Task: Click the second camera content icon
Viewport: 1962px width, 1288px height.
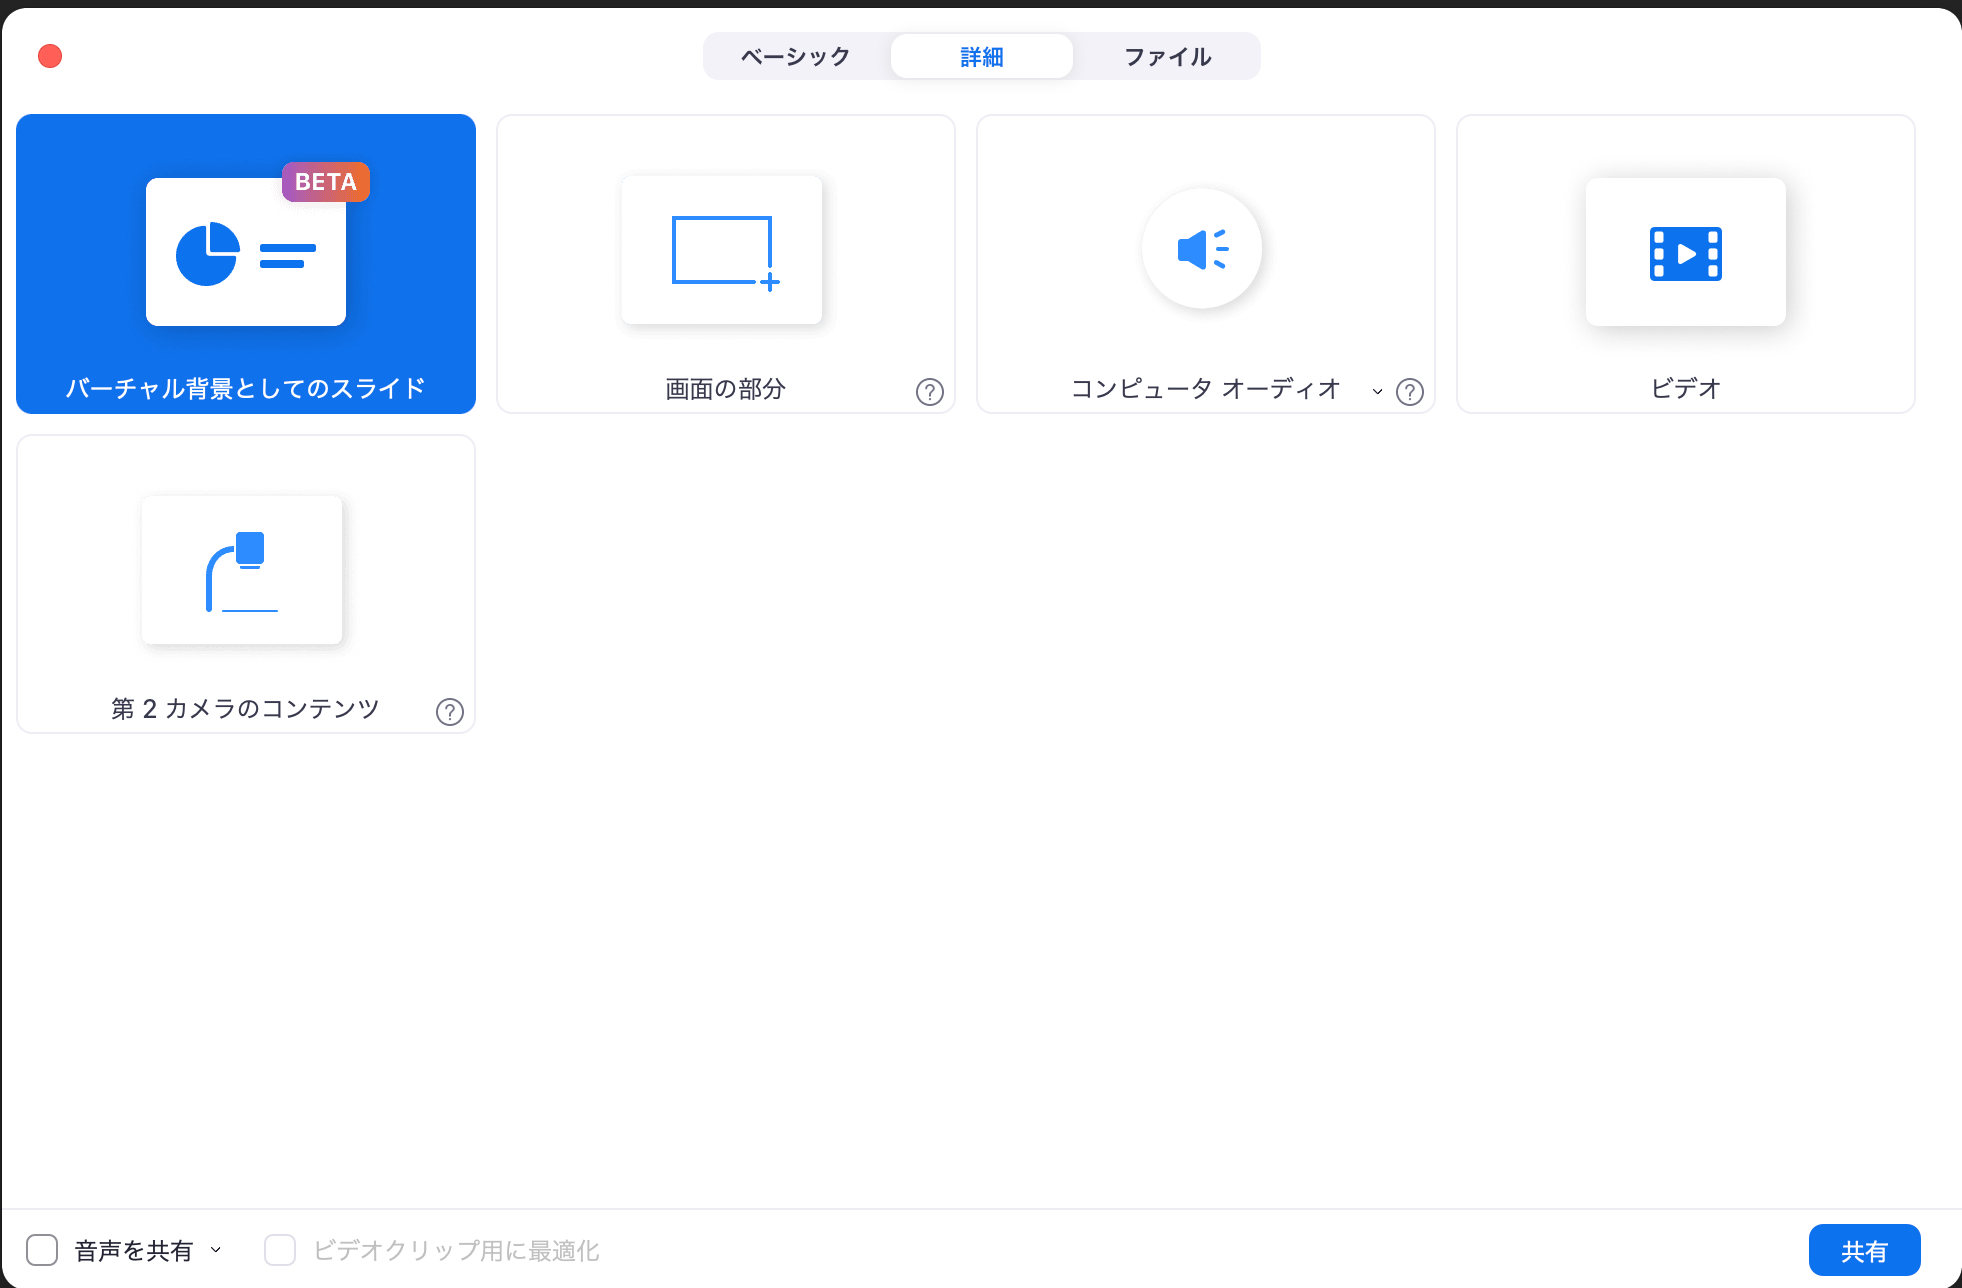Action: [x=242, y=570]
